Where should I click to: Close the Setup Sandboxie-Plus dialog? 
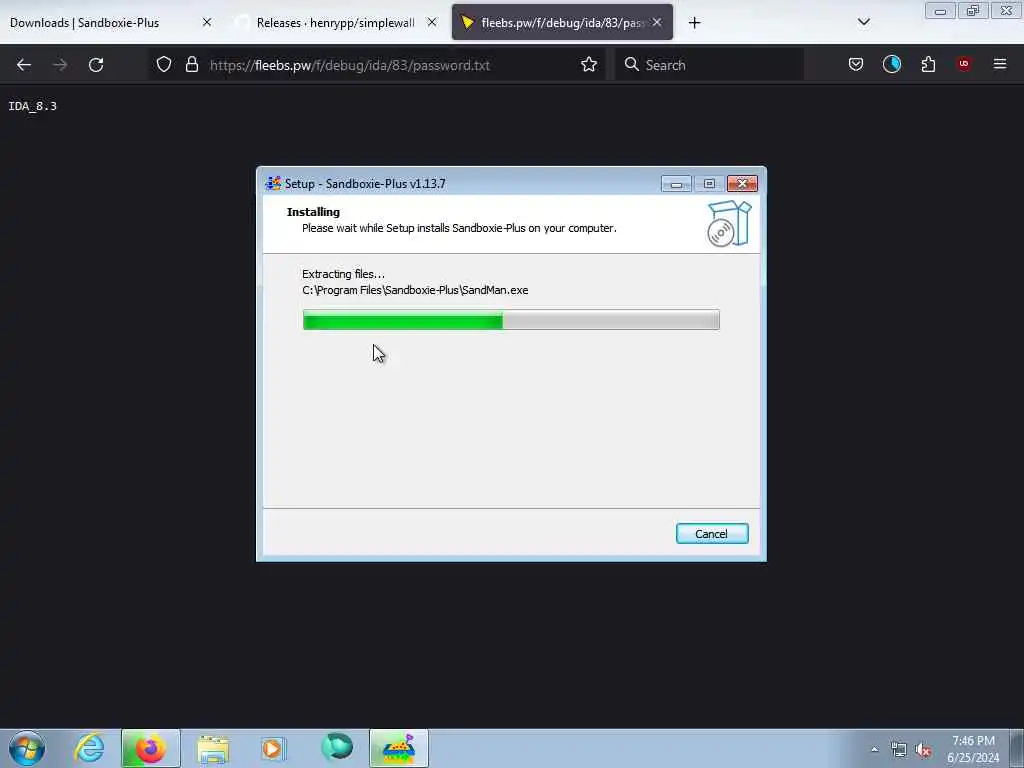[x=743, y=184]
